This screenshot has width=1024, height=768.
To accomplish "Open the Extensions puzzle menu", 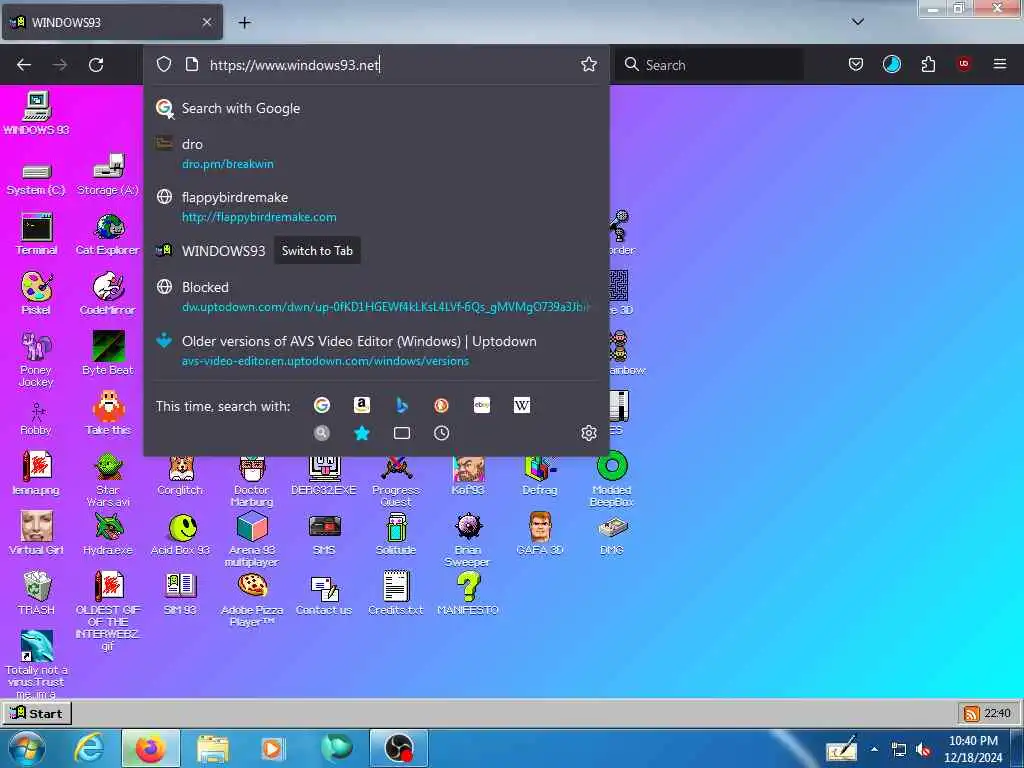I will tap(928, 64).
